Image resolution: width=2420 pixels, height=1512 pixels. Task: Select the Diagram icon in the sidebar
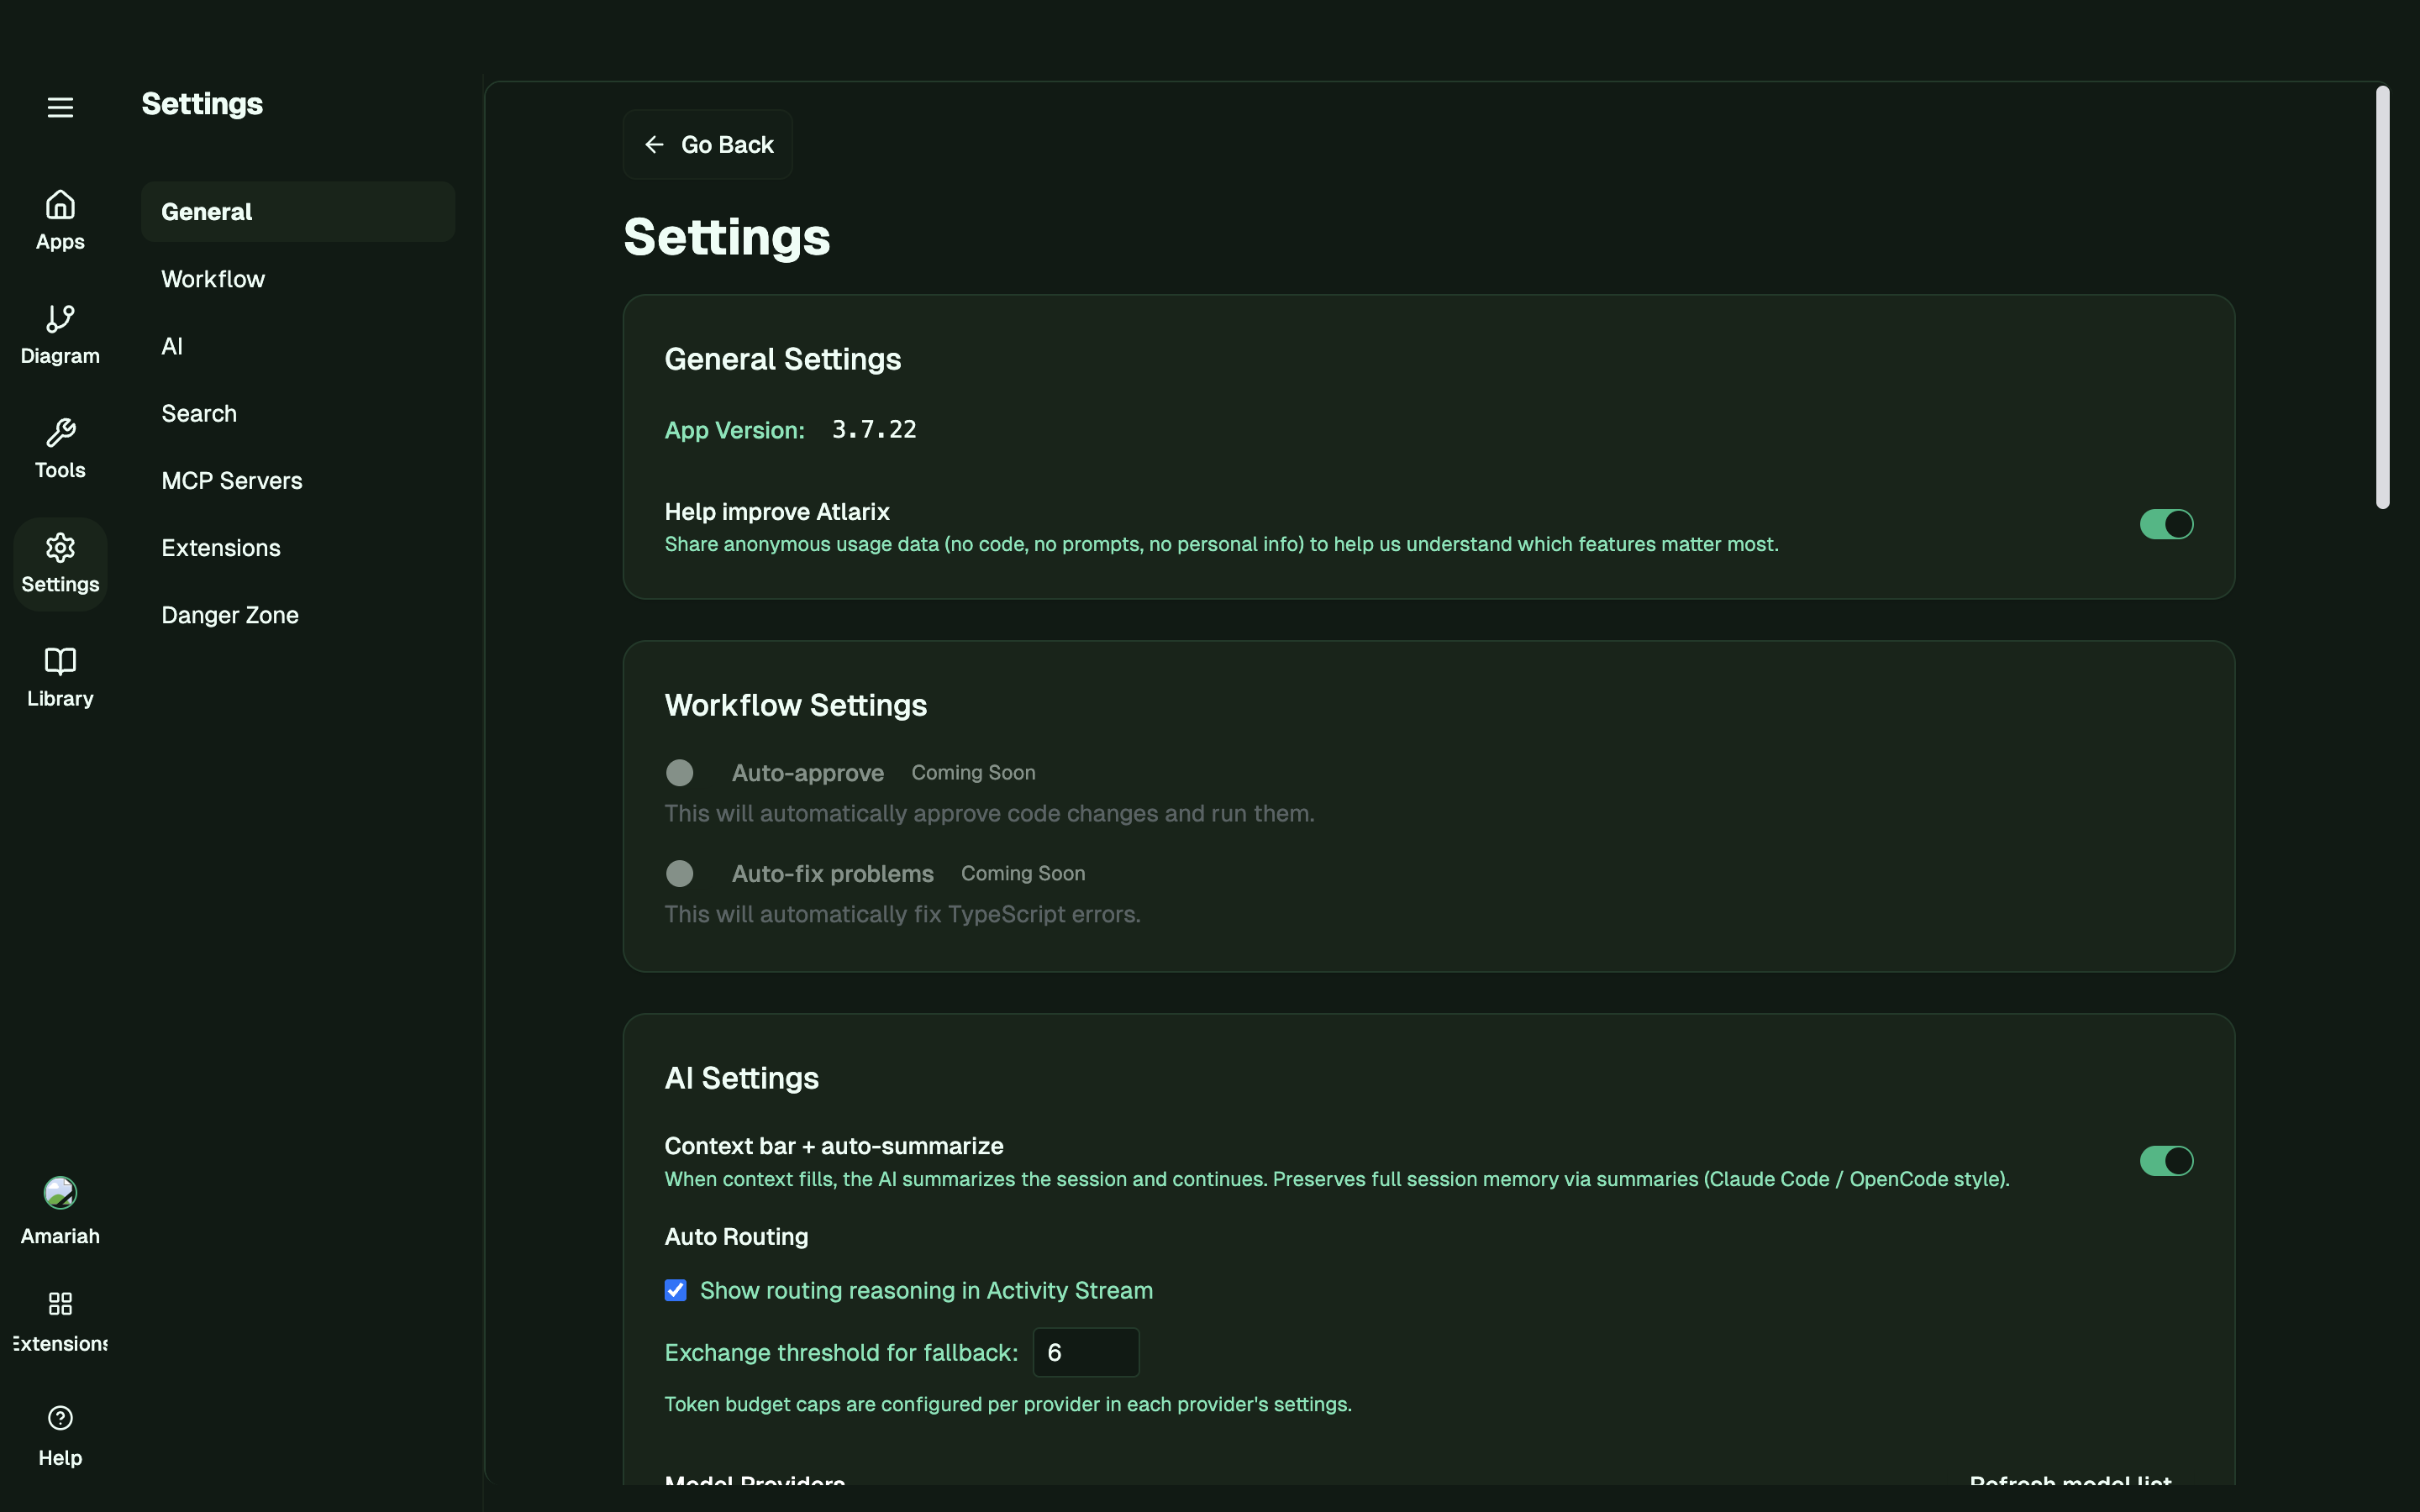59,334
